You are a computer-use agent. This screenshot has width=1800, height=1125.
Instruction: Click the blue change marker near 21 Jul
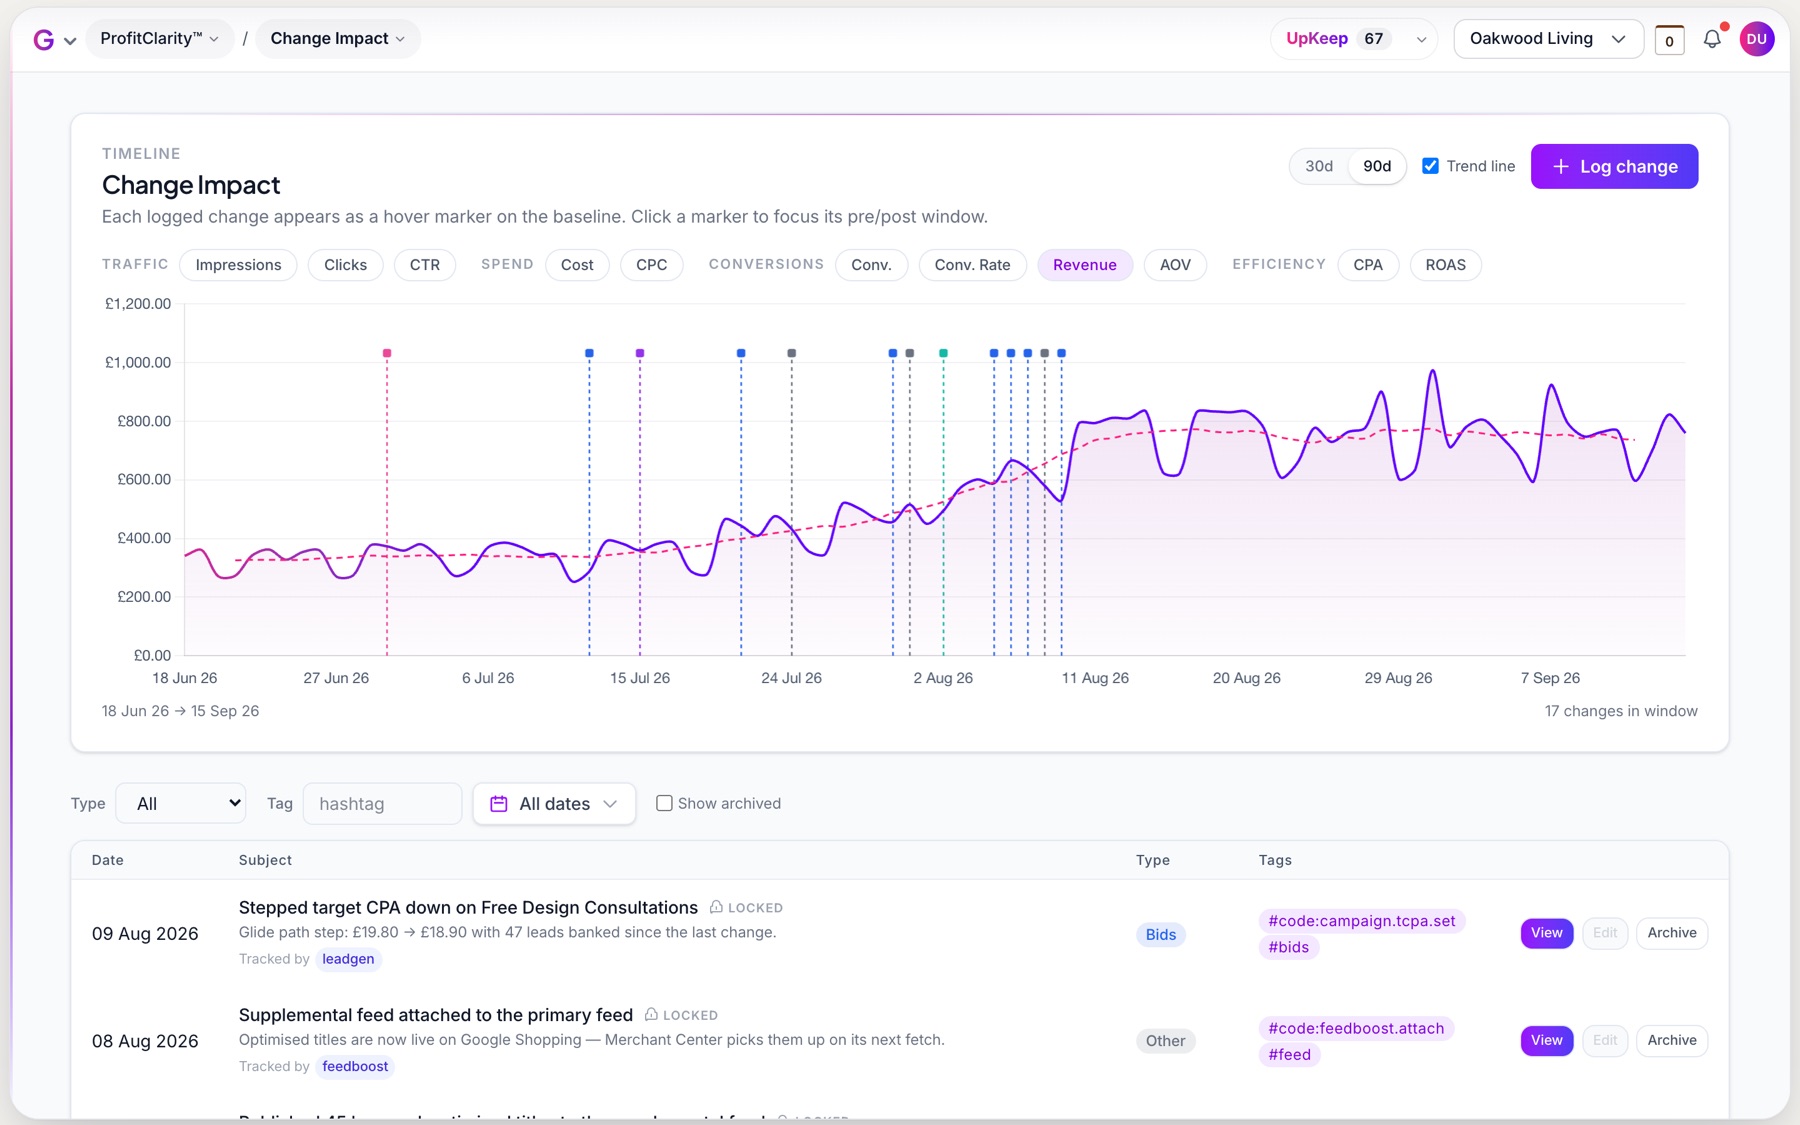coord(741,353)
